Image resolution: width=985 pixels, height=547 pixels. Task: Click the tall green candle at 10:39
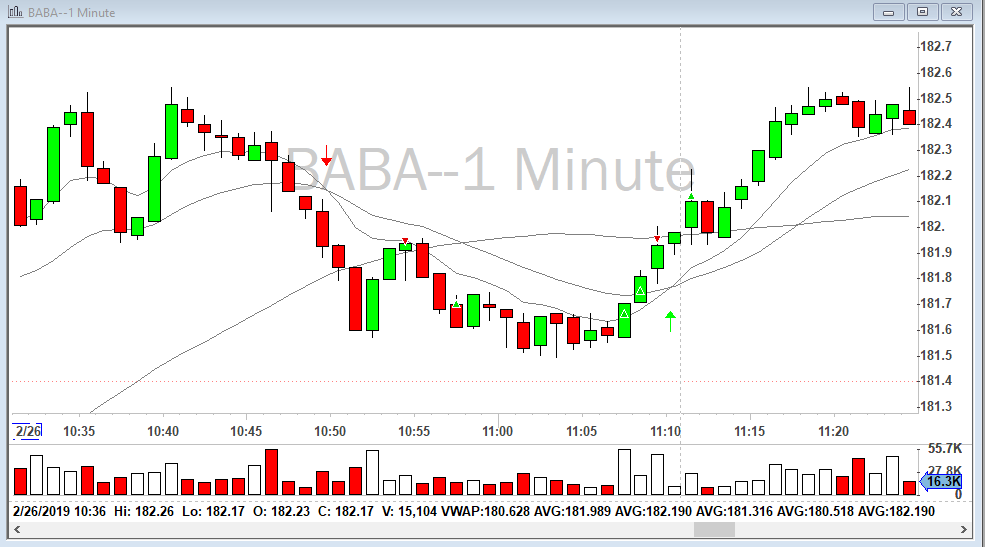154,188
